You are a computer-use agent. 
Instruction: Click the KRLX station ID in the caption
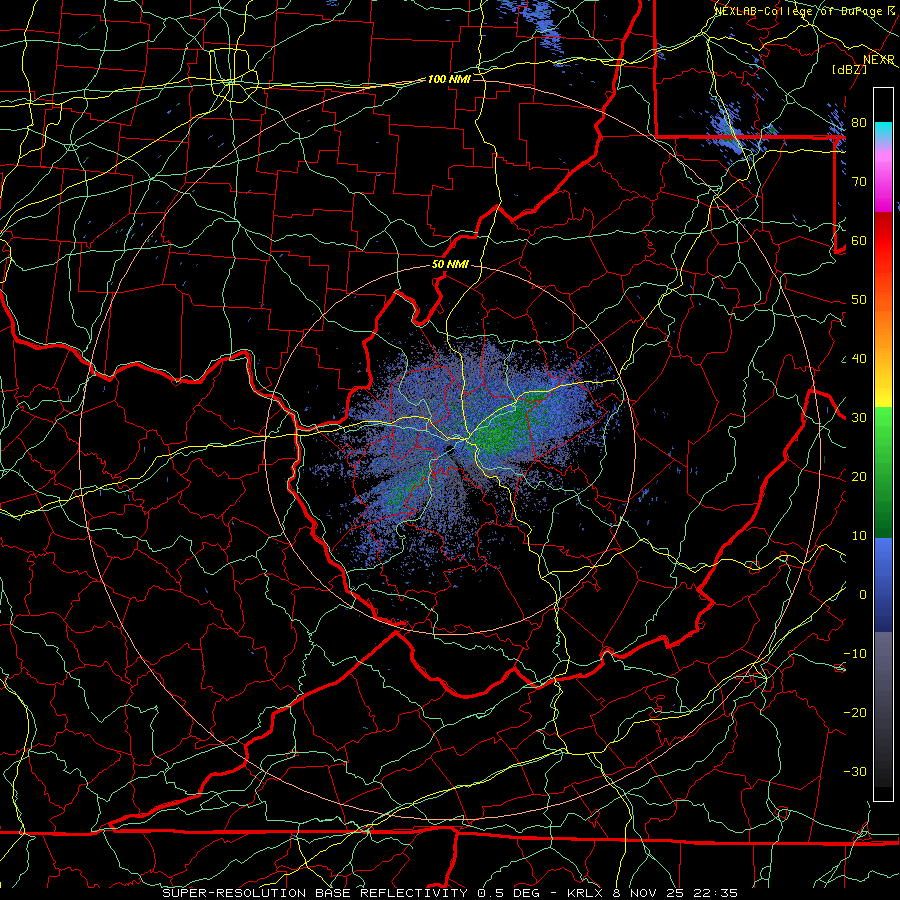pyautogui.click(x=585, y=893)
